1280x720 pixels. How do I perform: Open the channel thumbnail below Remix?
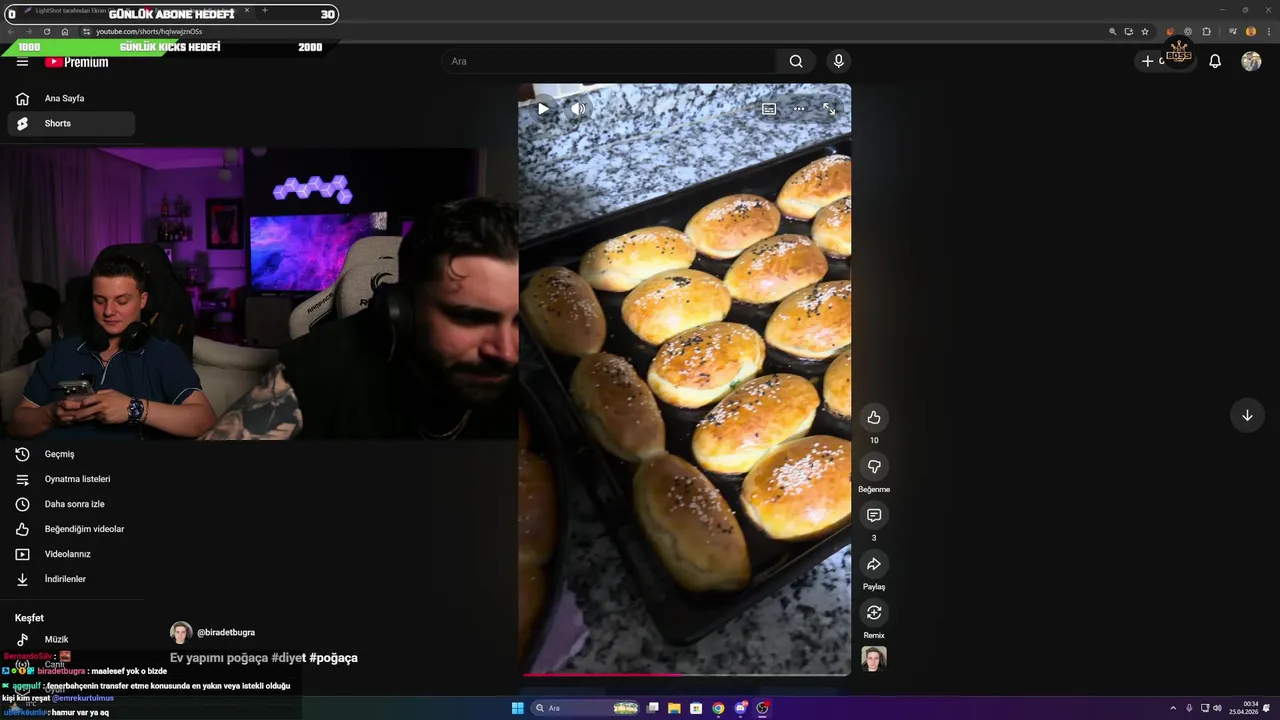tap(874, 659)
